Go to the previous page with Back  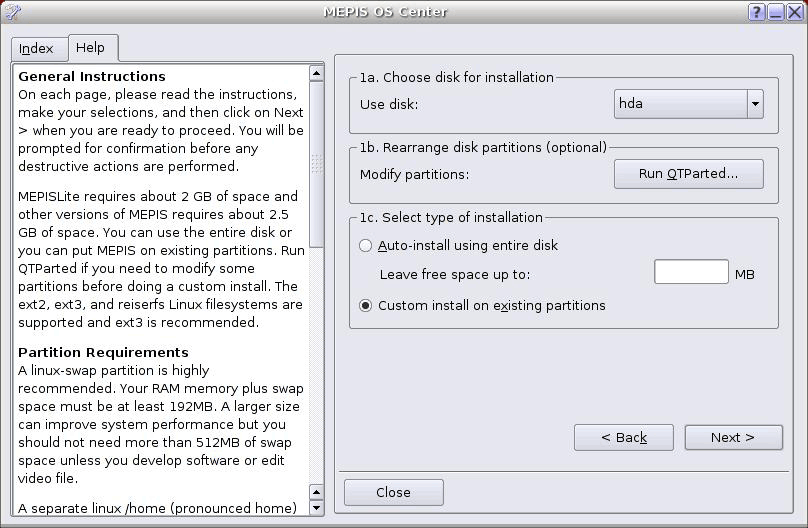pos(624,437)
